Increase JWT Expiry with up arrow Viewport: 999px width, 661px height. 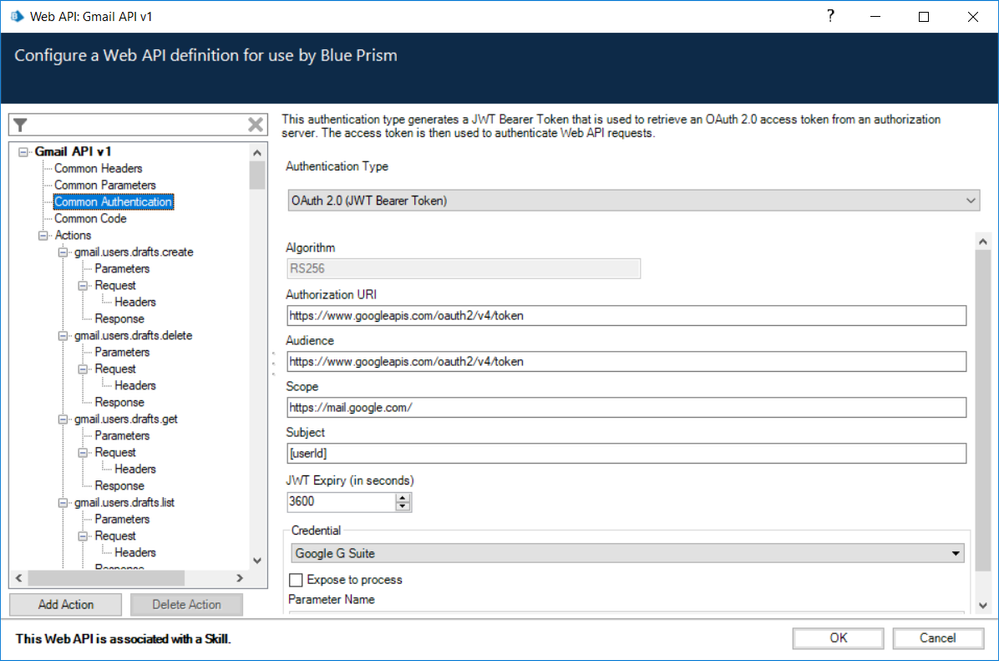(403, 497)
